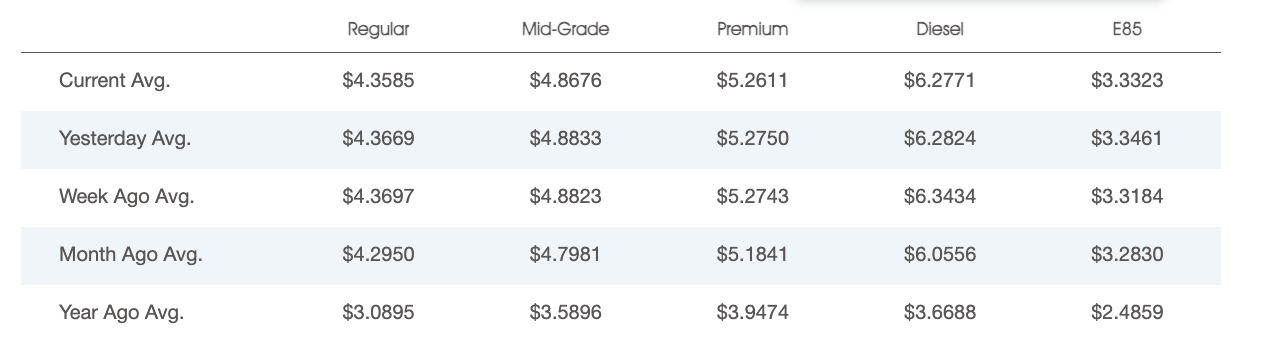Click yesterday Premium price $5.2750
Screen dimensions: 1278x363
point(752,139)
